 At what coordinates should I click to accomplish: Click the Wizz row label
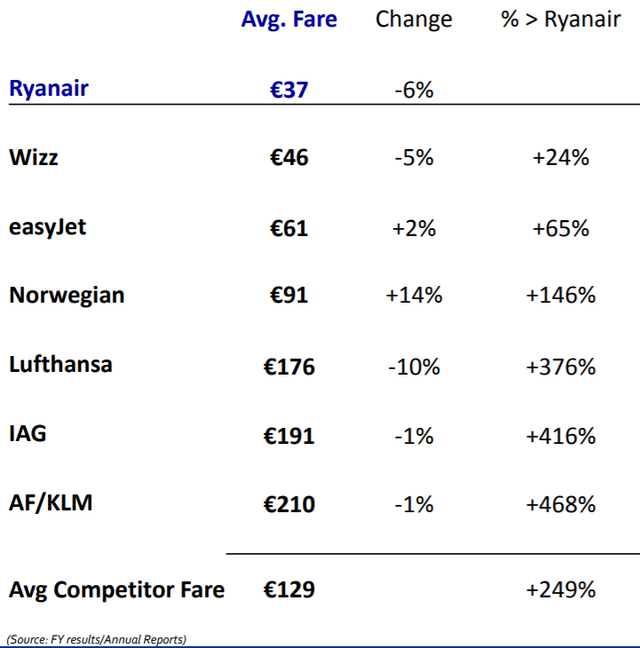(33, 157)
